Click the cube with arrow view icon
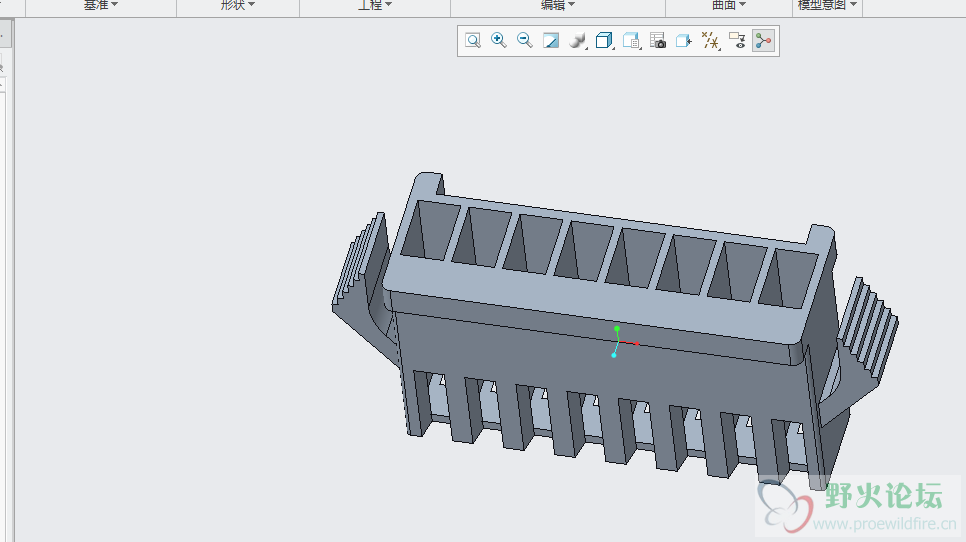Screen dimensions: 966x542 684,41
